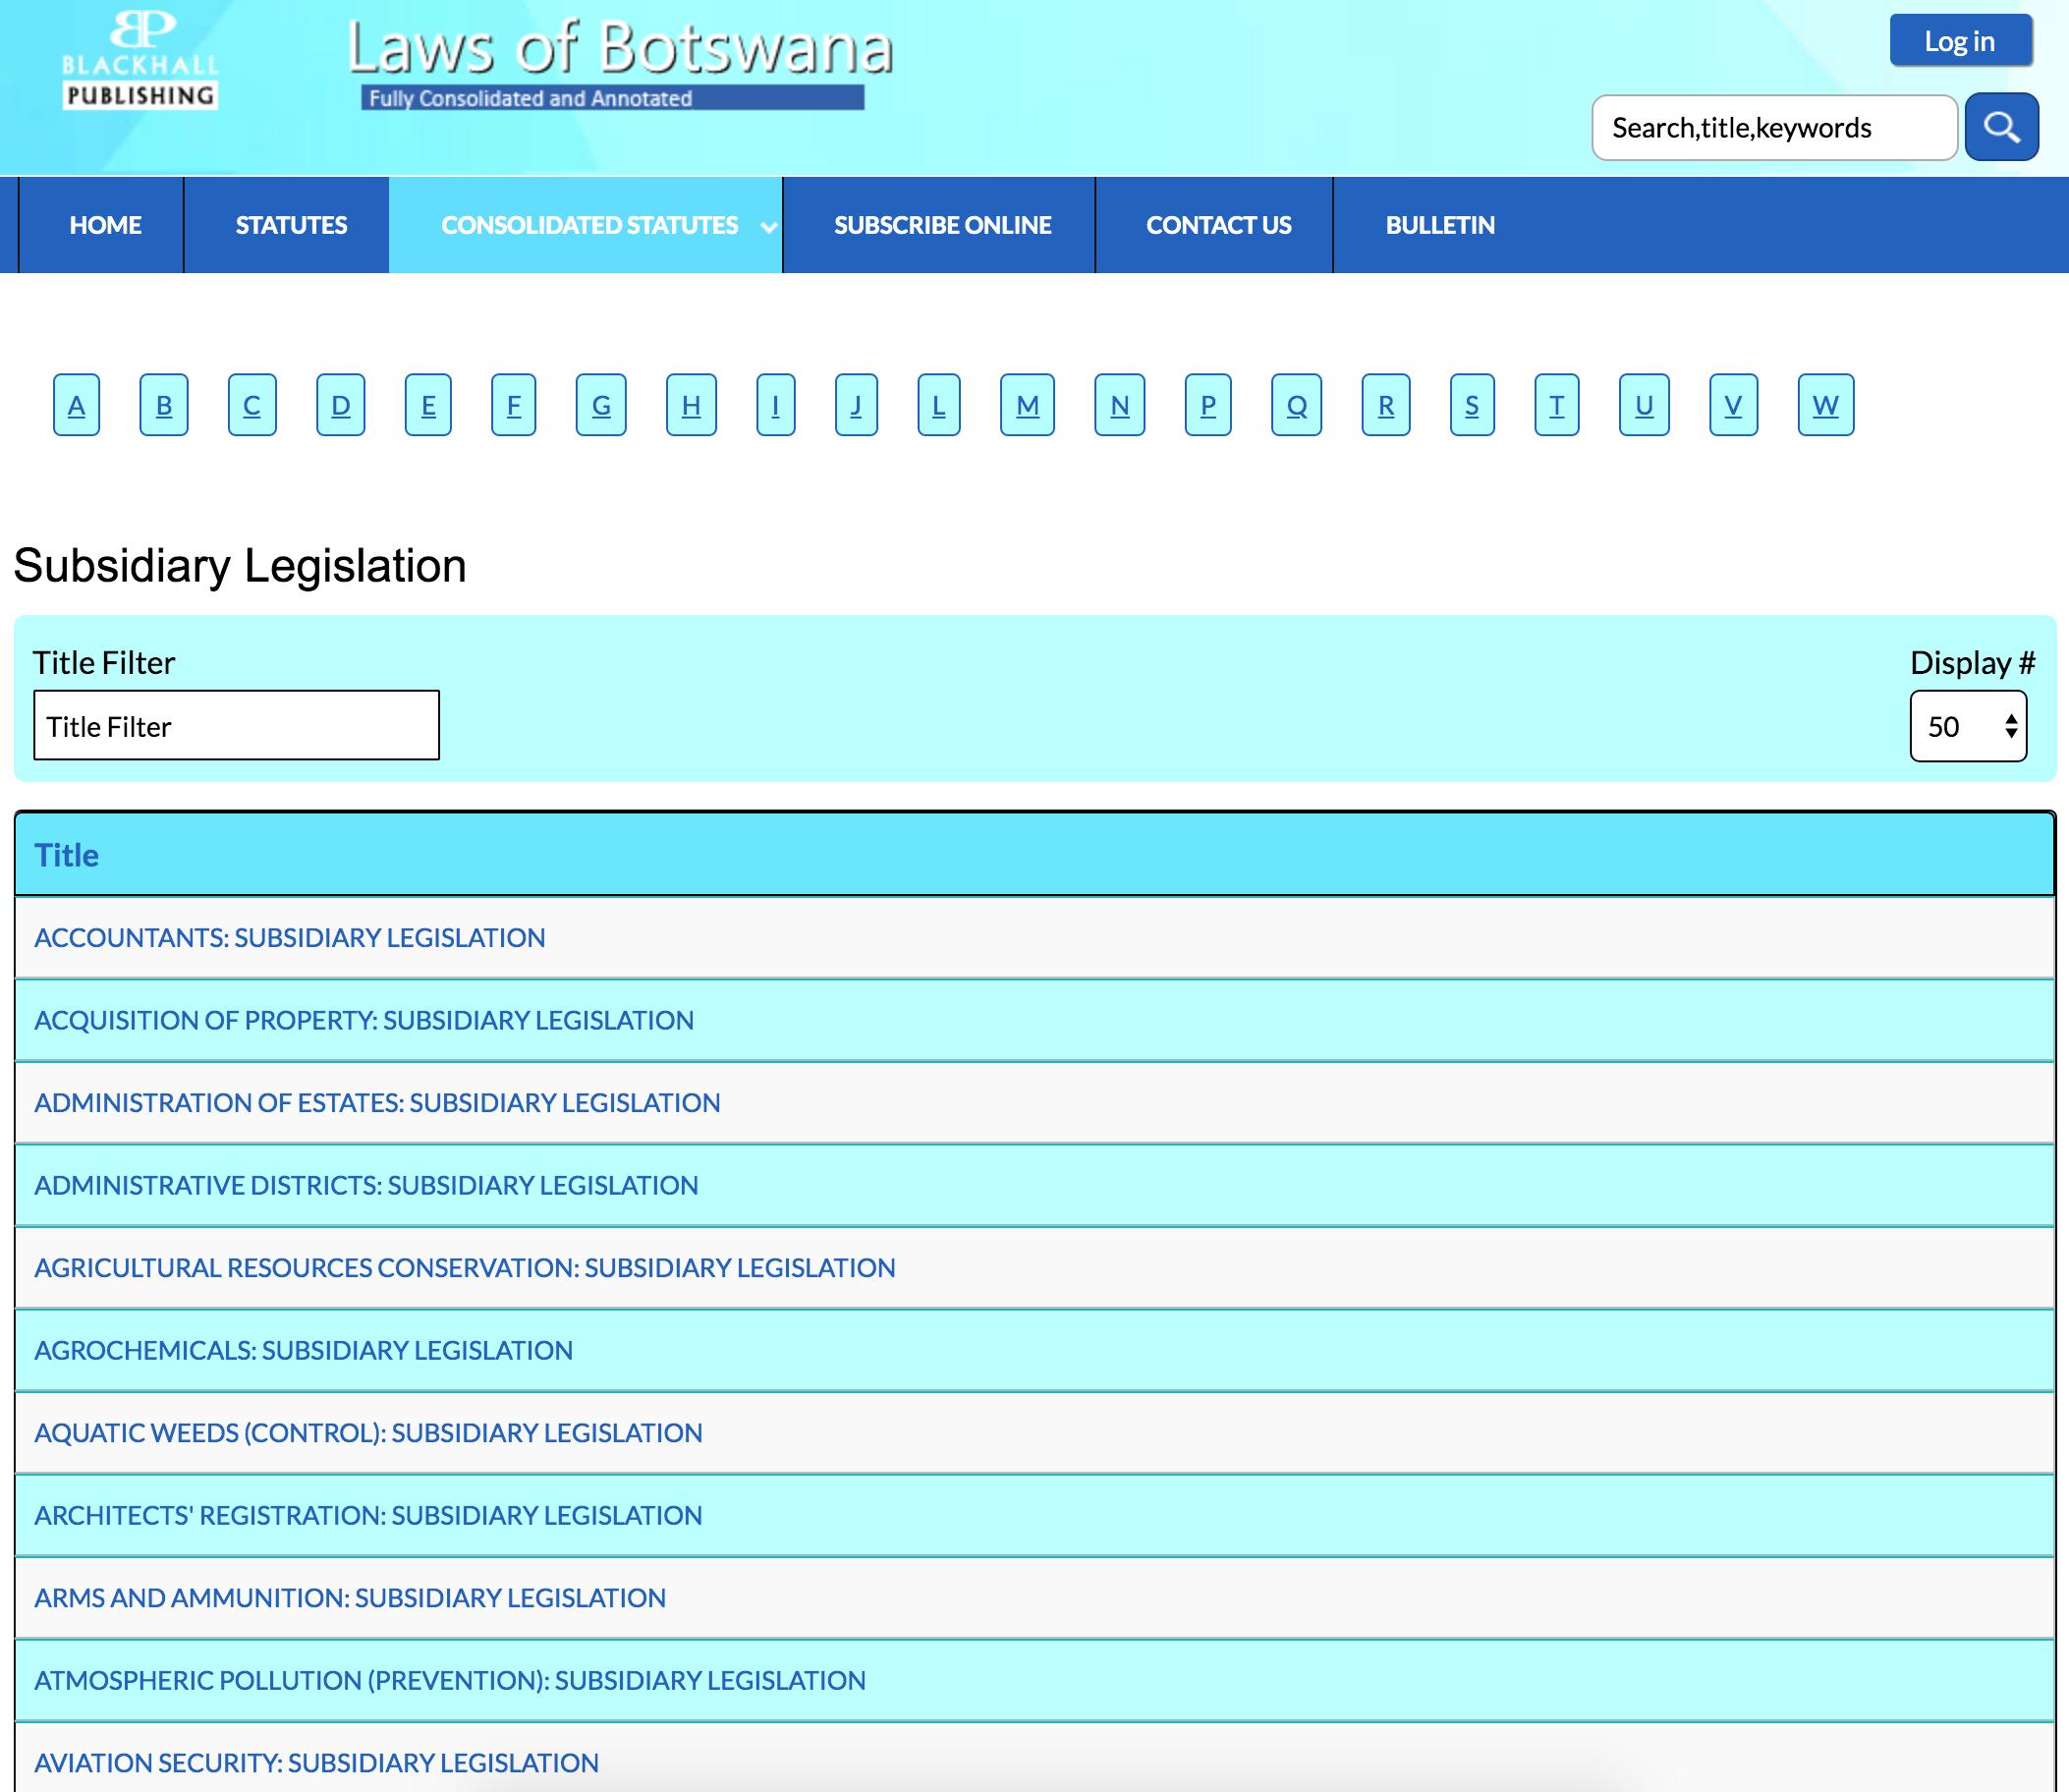Screen dimensions: 2069x1792
Task: Switch to the Statutes menu item
Action: coord(290,225)
